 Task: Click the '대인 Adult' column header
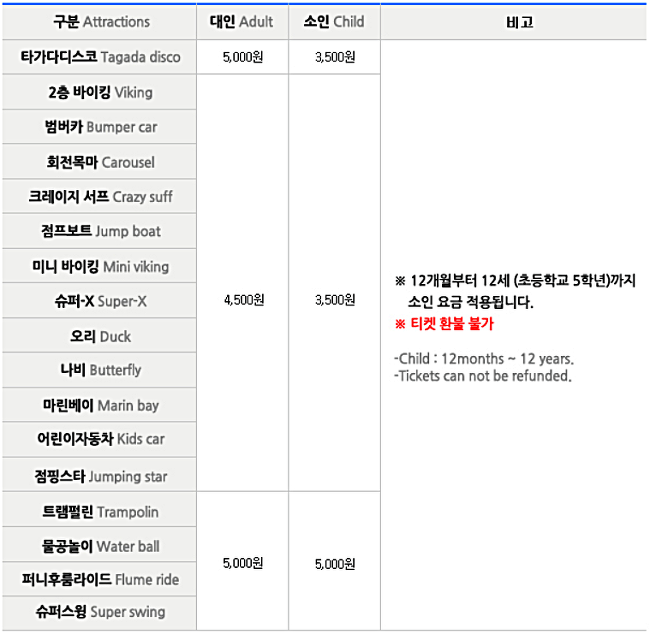pos(241,22)
